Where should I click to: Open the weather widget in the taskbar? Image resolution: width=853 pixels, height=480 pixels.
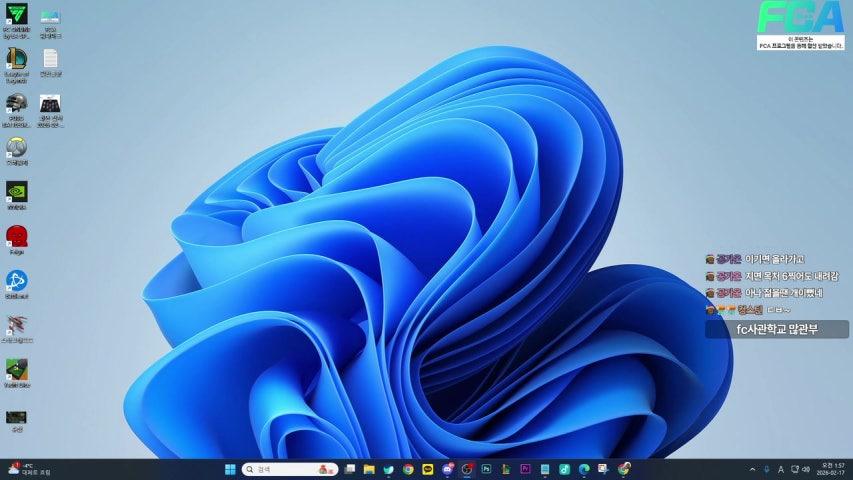pos(30,469)
